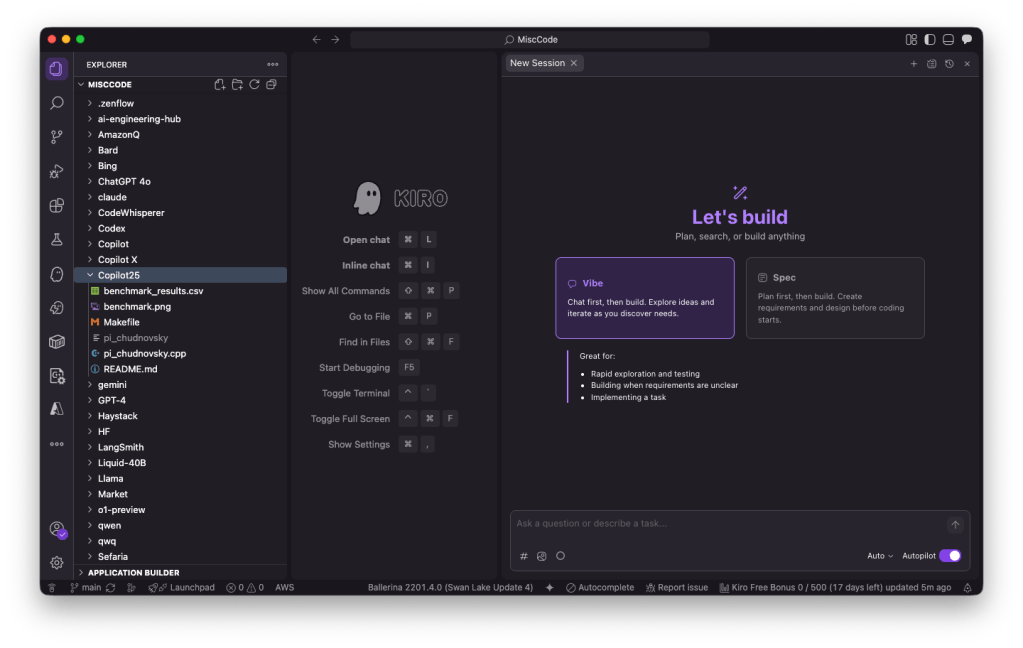Expand the gemini folder
The image size is (1023, 648).
click(181, 385)
